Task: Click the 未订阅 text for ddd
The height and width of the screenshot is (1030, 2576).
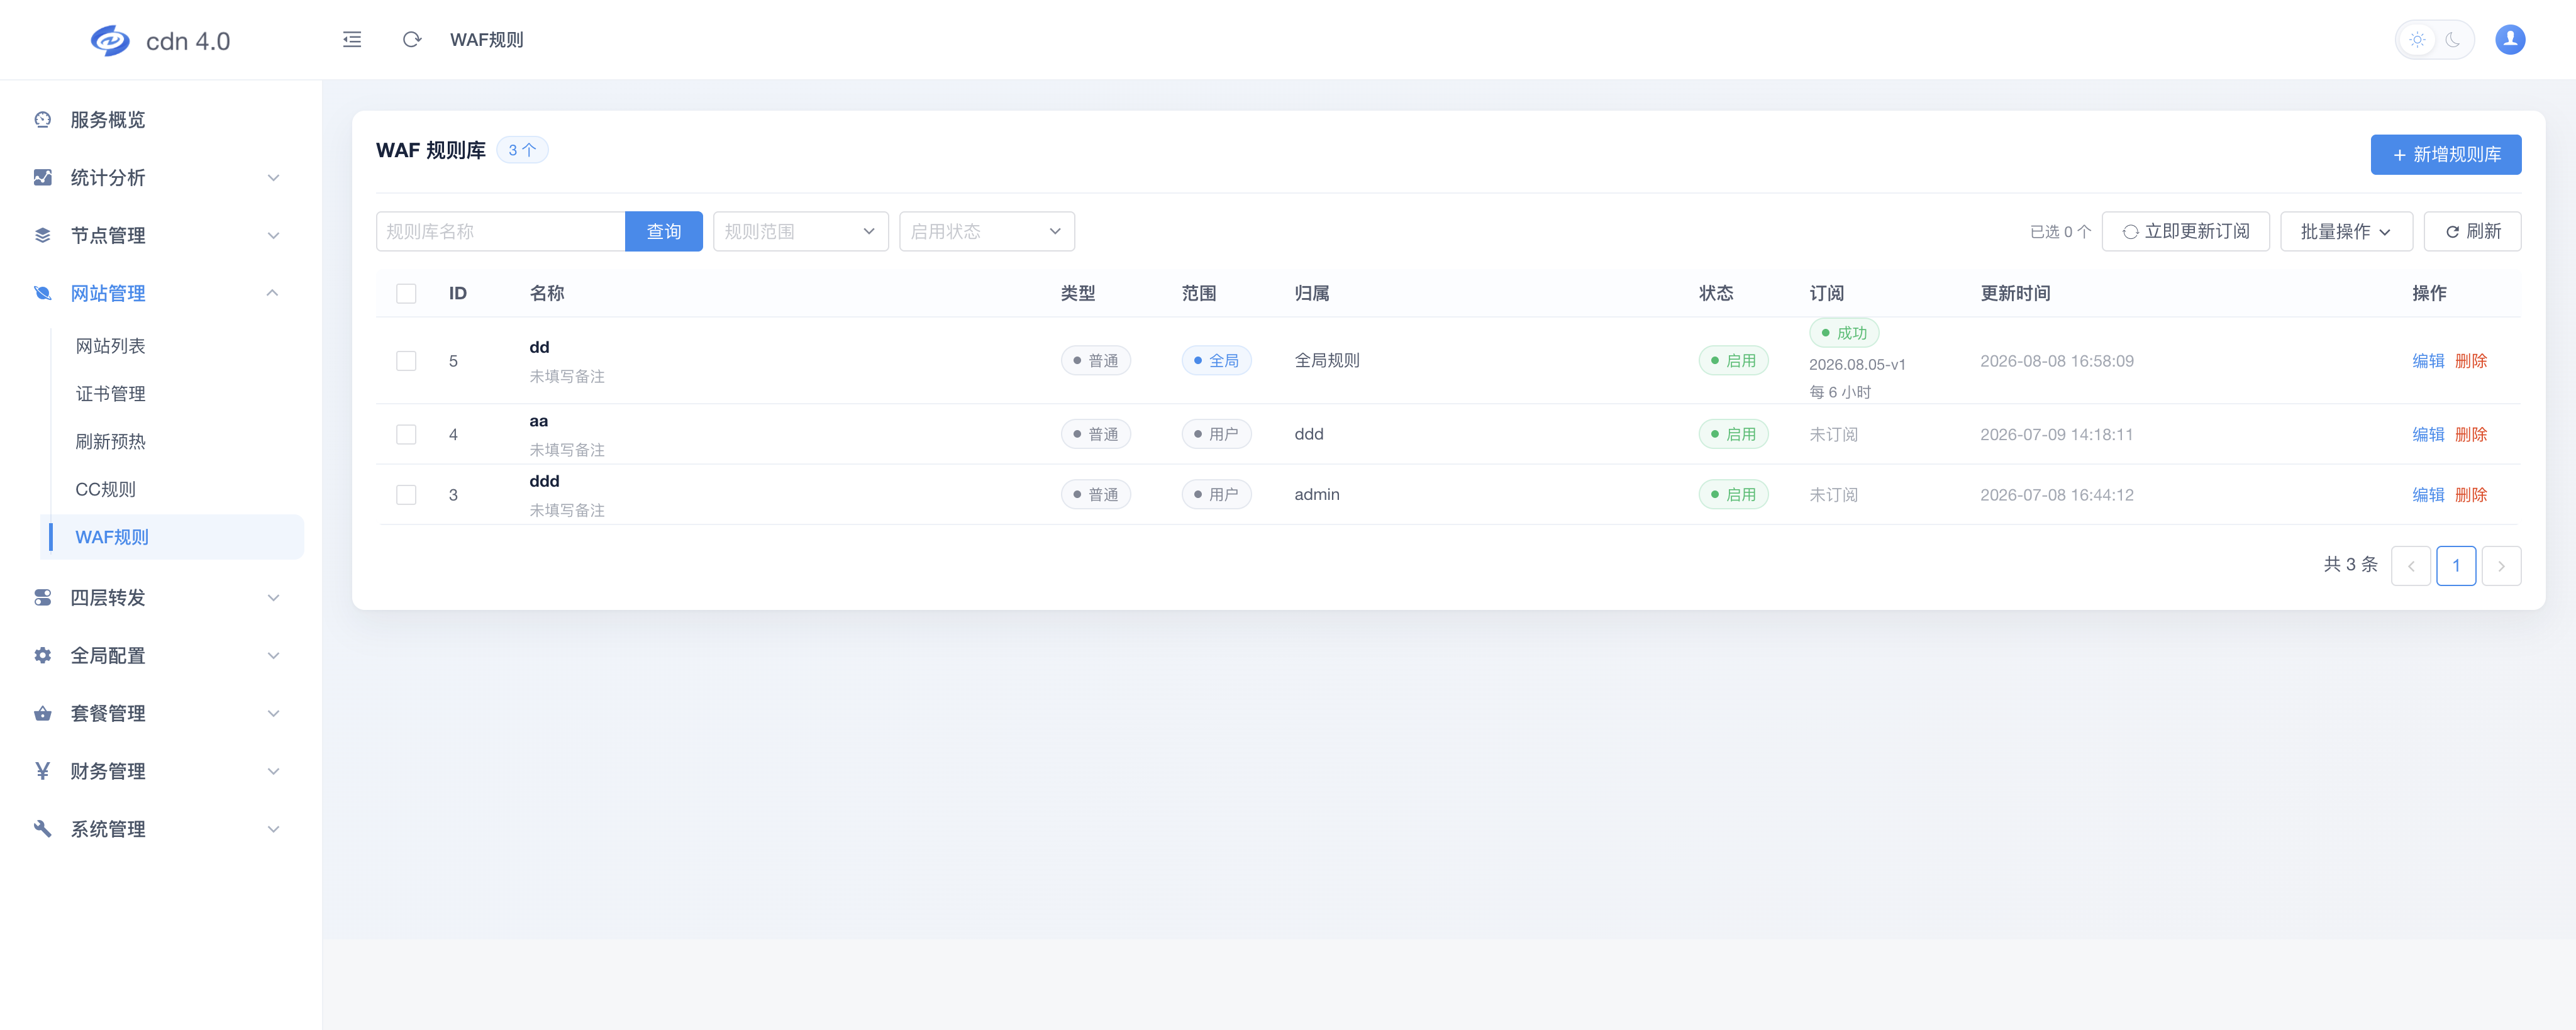Action: point(1833,495)
